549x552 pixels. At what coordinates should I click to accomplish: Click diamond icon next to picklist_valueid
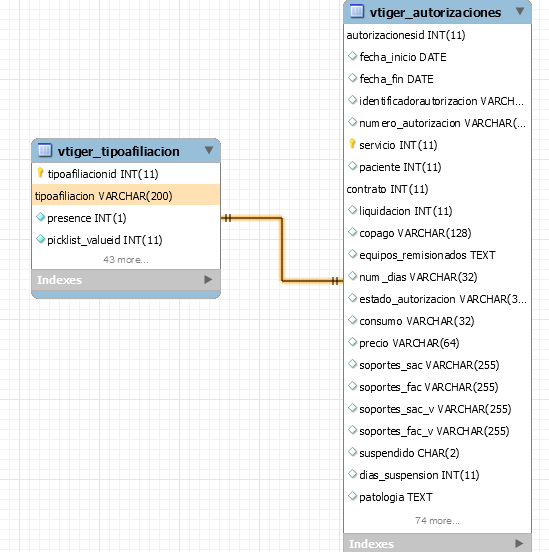coord(40,239)
